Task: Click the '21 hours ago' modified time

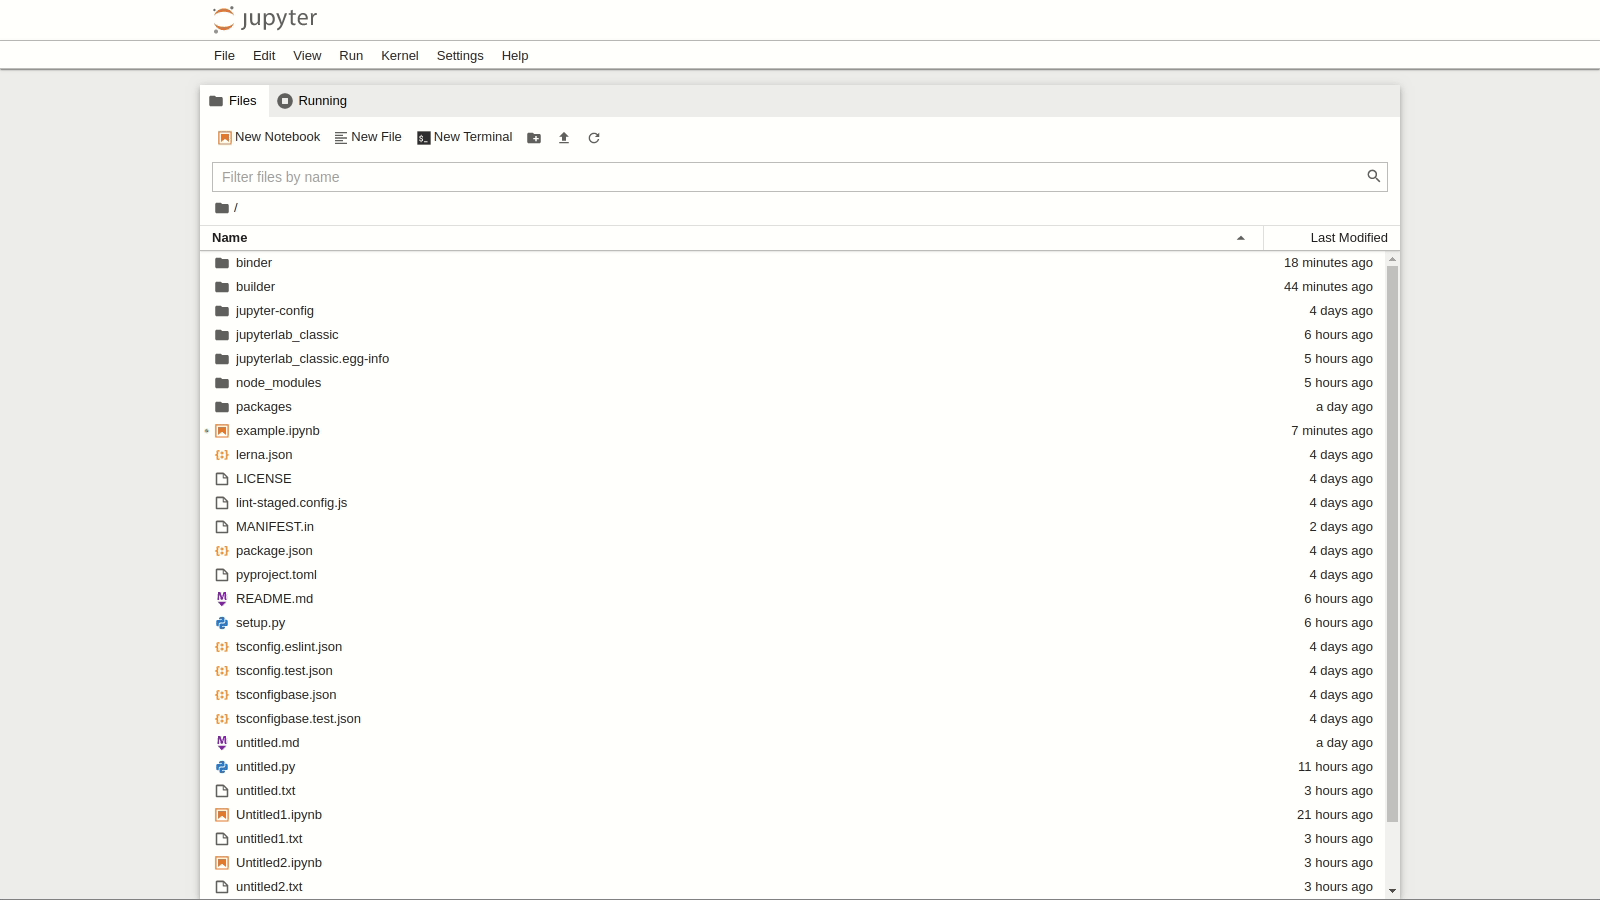Action: point(1335,815)
